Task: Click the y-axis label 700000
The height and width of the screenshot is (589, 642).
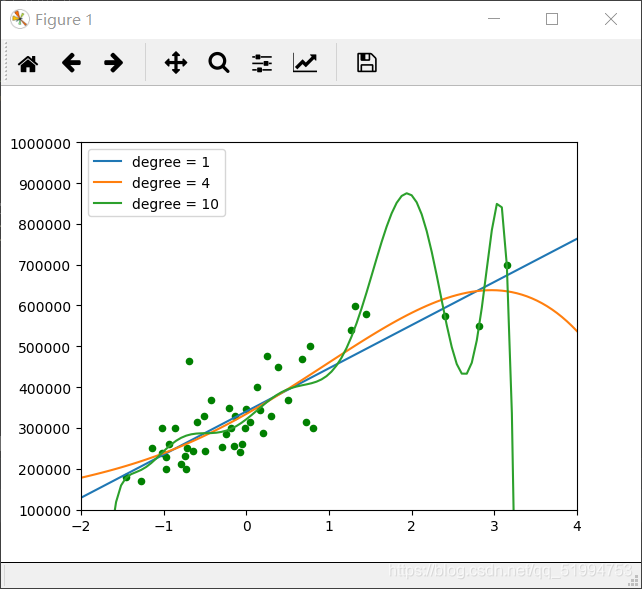Action: tap(45, 266)
